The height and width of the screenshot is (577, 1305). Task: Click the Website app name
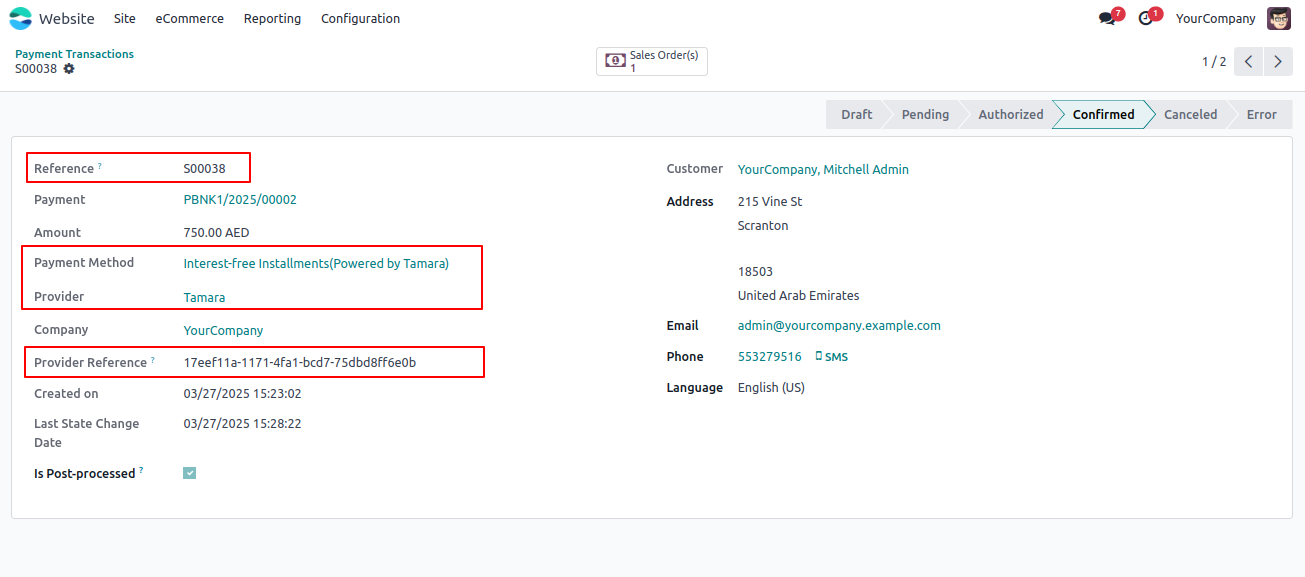pyautogui.click(x=67, y=18)
